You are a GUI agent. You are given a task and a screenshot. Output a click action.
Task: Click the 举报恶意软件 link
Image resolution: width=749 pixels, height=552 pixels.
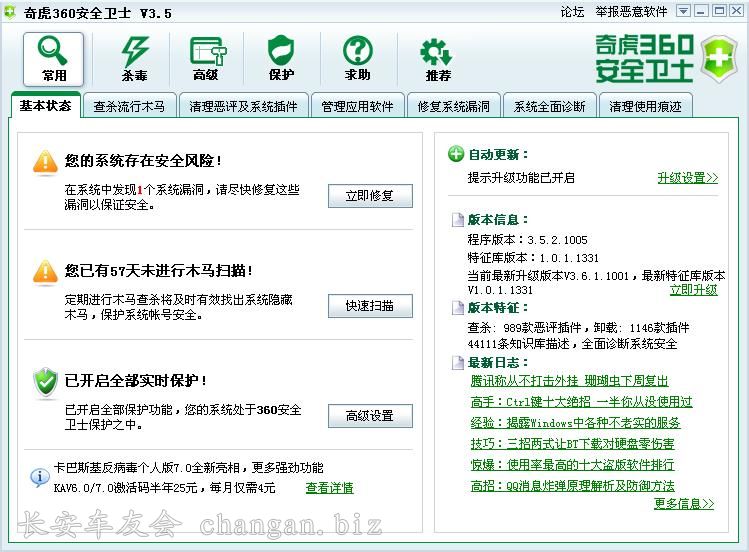coord(631,11)
